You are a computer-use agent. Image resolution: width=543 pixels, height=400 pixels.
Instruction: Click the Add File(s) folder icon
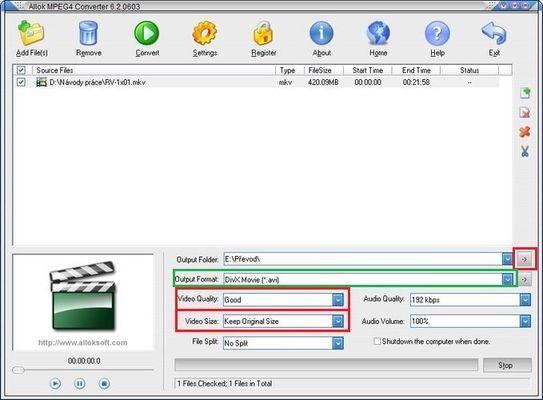31,33
